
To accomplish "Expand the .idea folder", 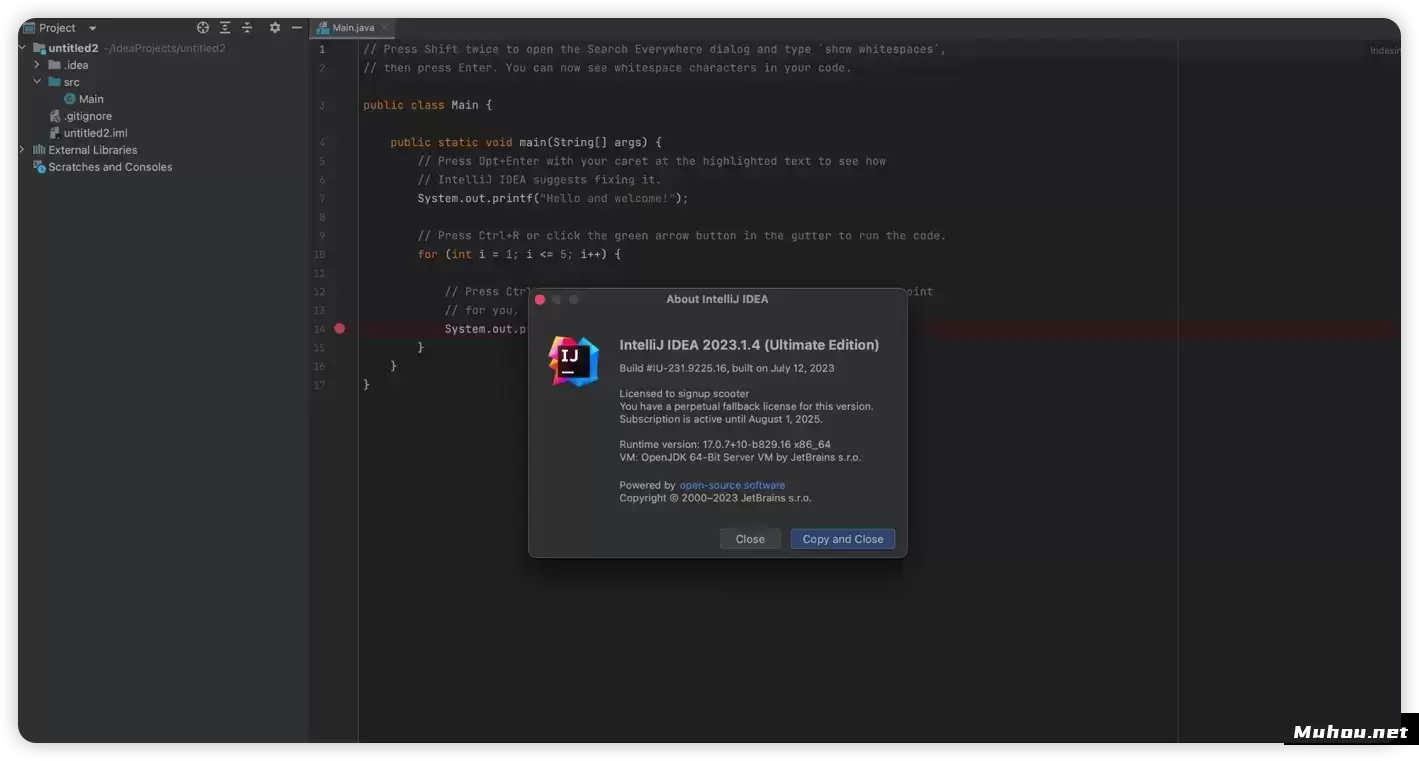I will (37, 65).
